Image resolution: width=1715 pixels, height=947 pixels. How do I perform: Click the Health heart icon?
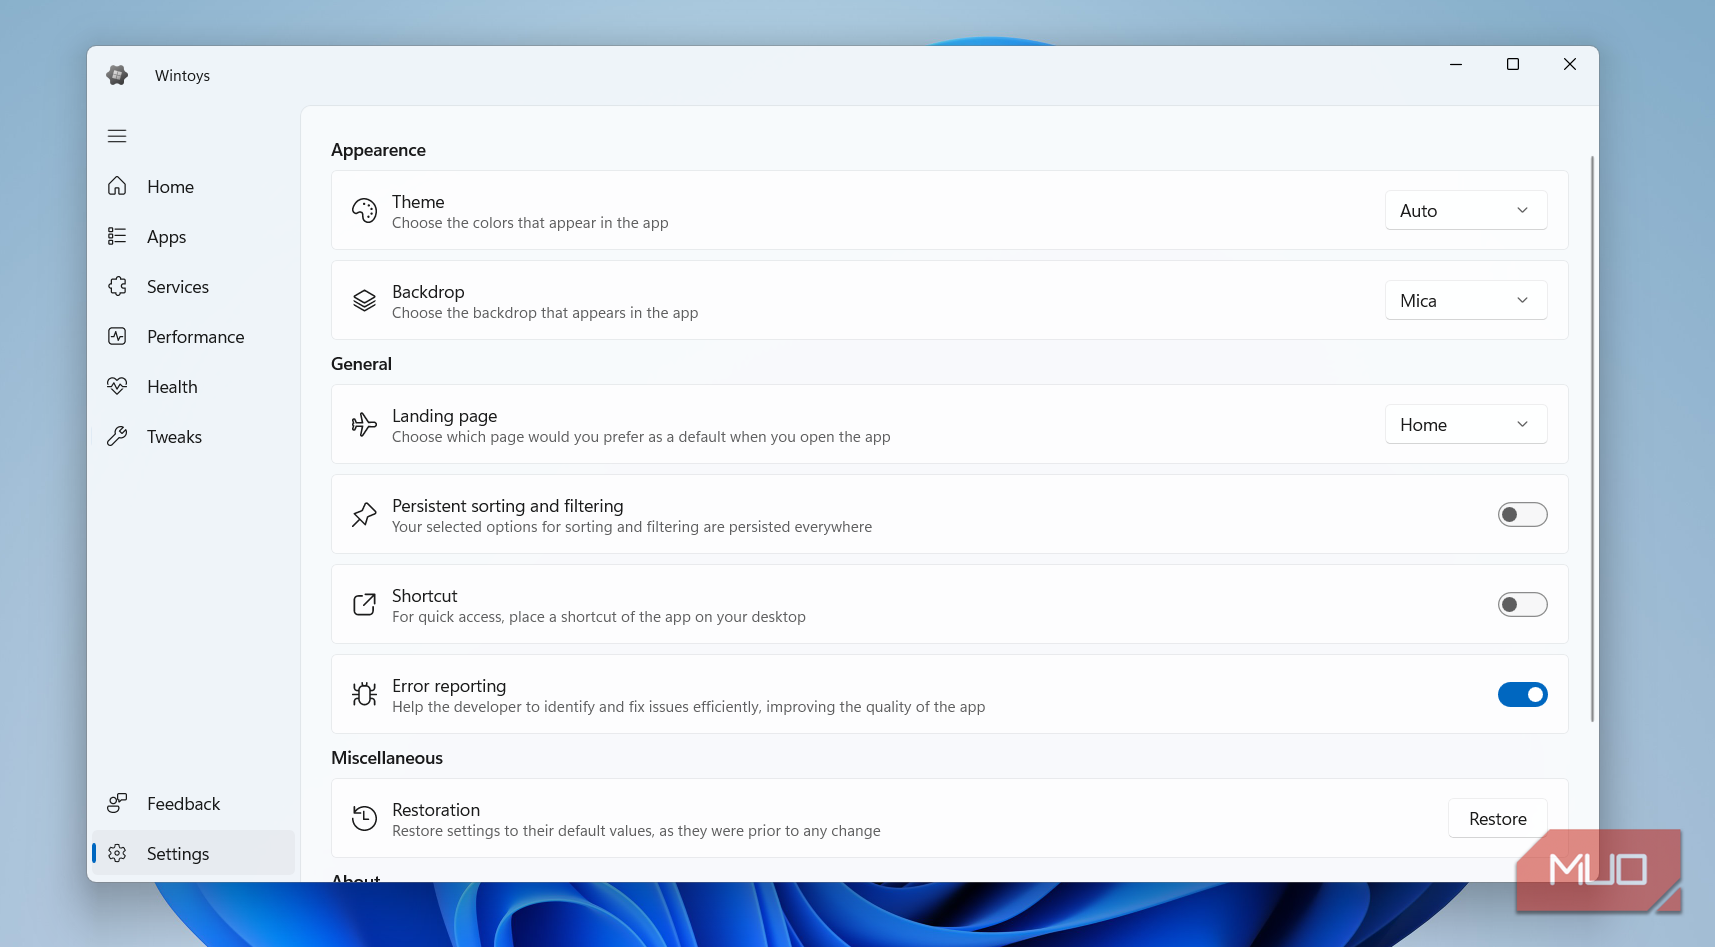coord(117,386)
